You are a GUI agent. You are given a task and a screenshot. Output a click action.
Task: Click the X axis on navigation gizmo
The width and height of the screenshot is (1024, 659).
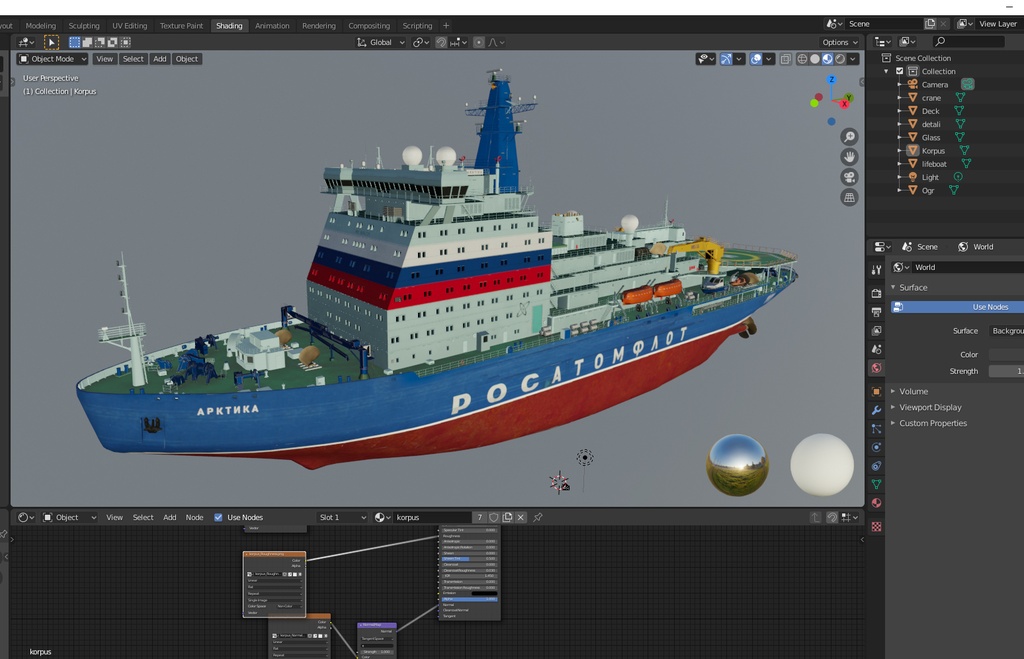(844, 104)
